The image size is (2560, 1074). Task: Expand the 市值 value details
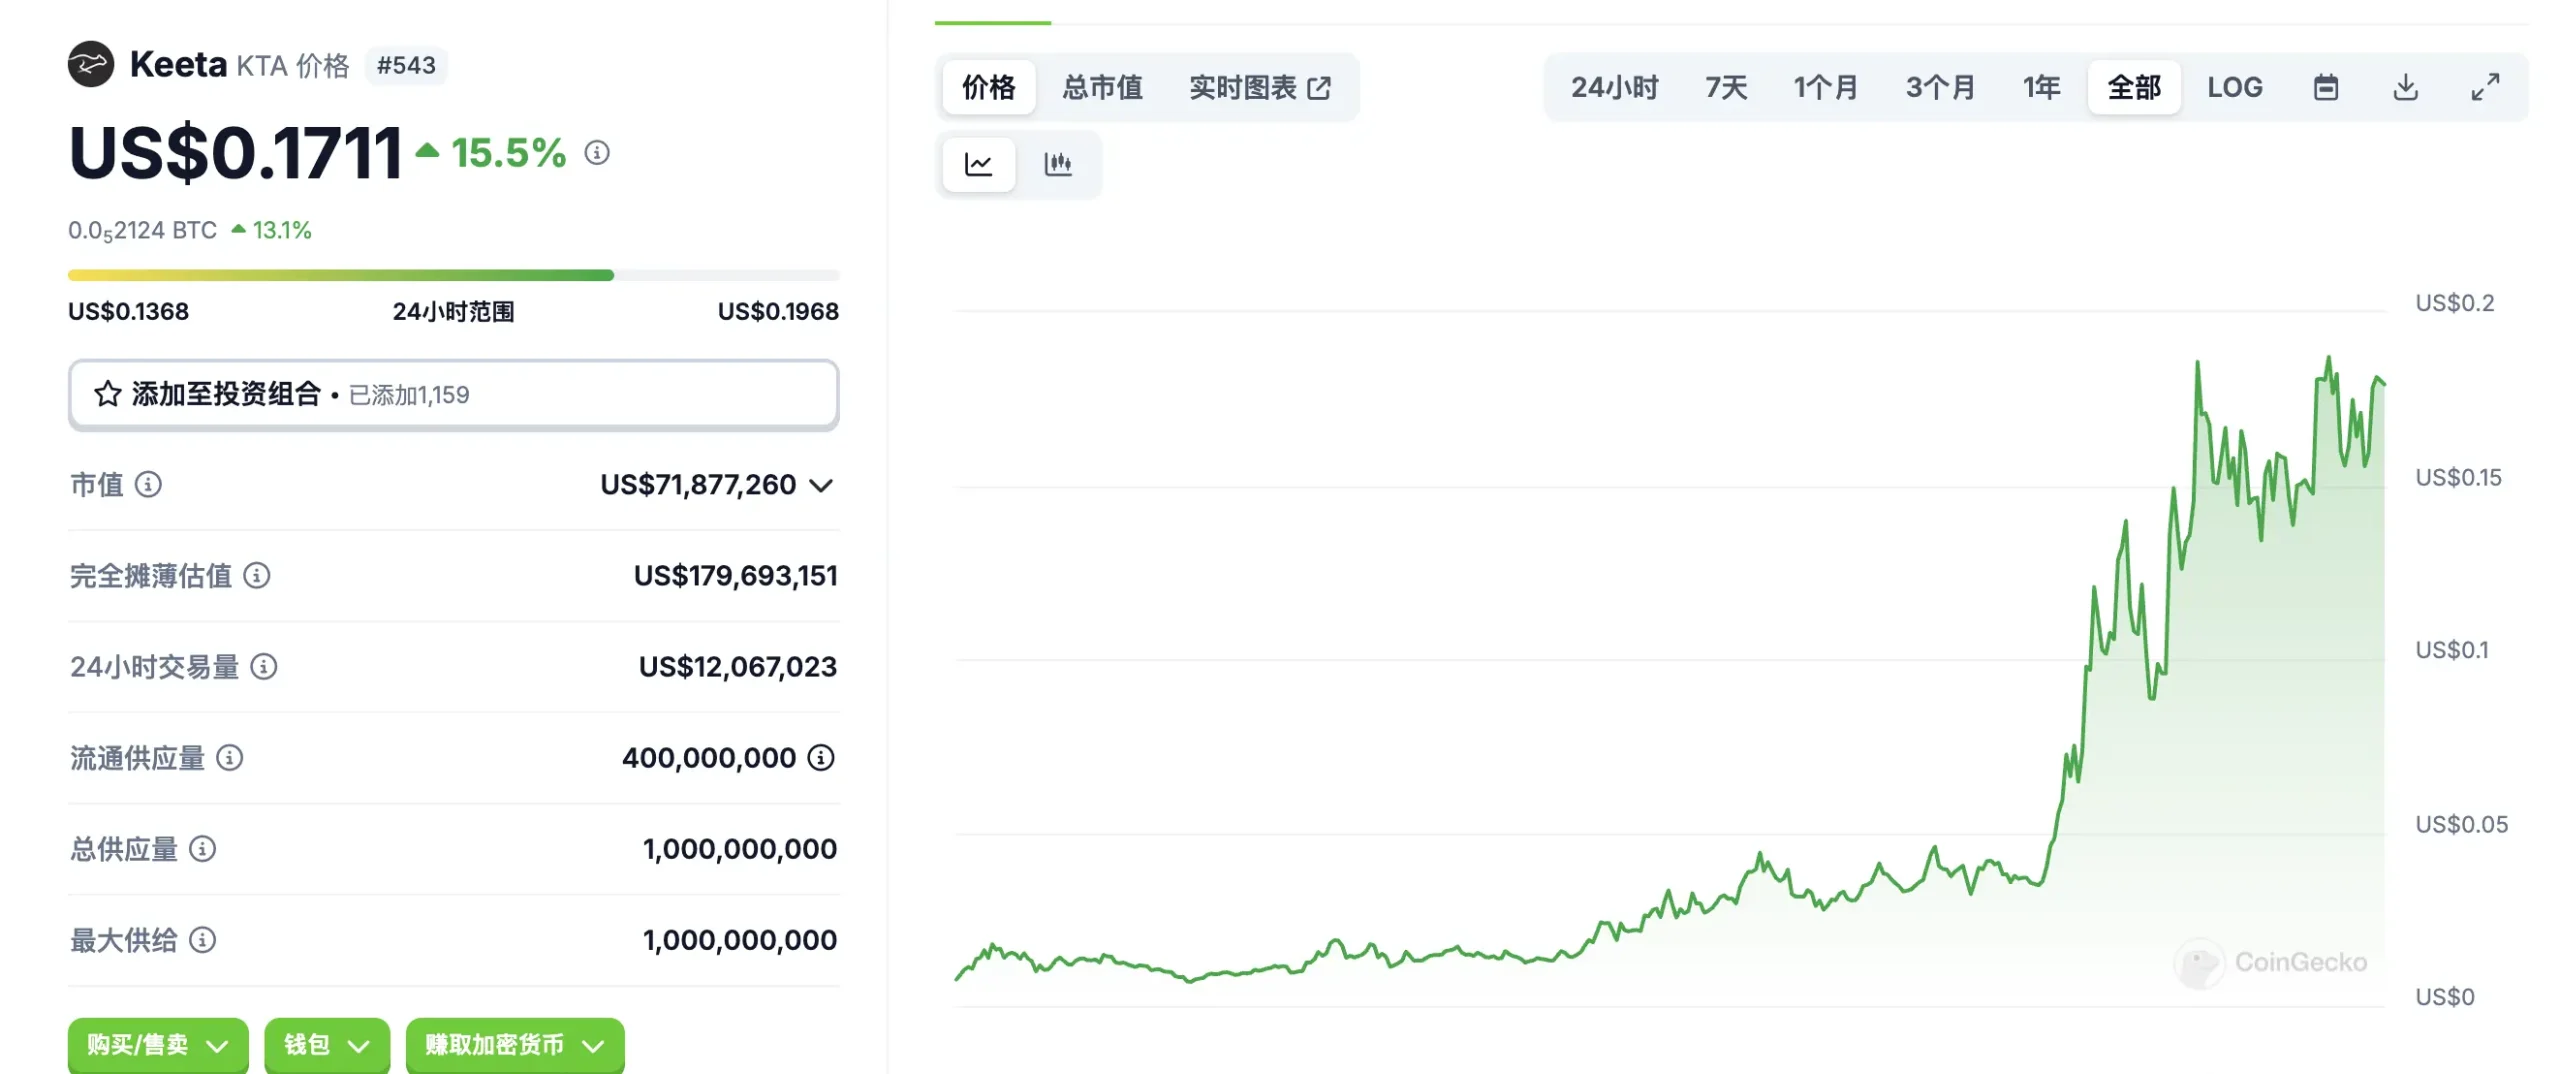tap(820, 487)
